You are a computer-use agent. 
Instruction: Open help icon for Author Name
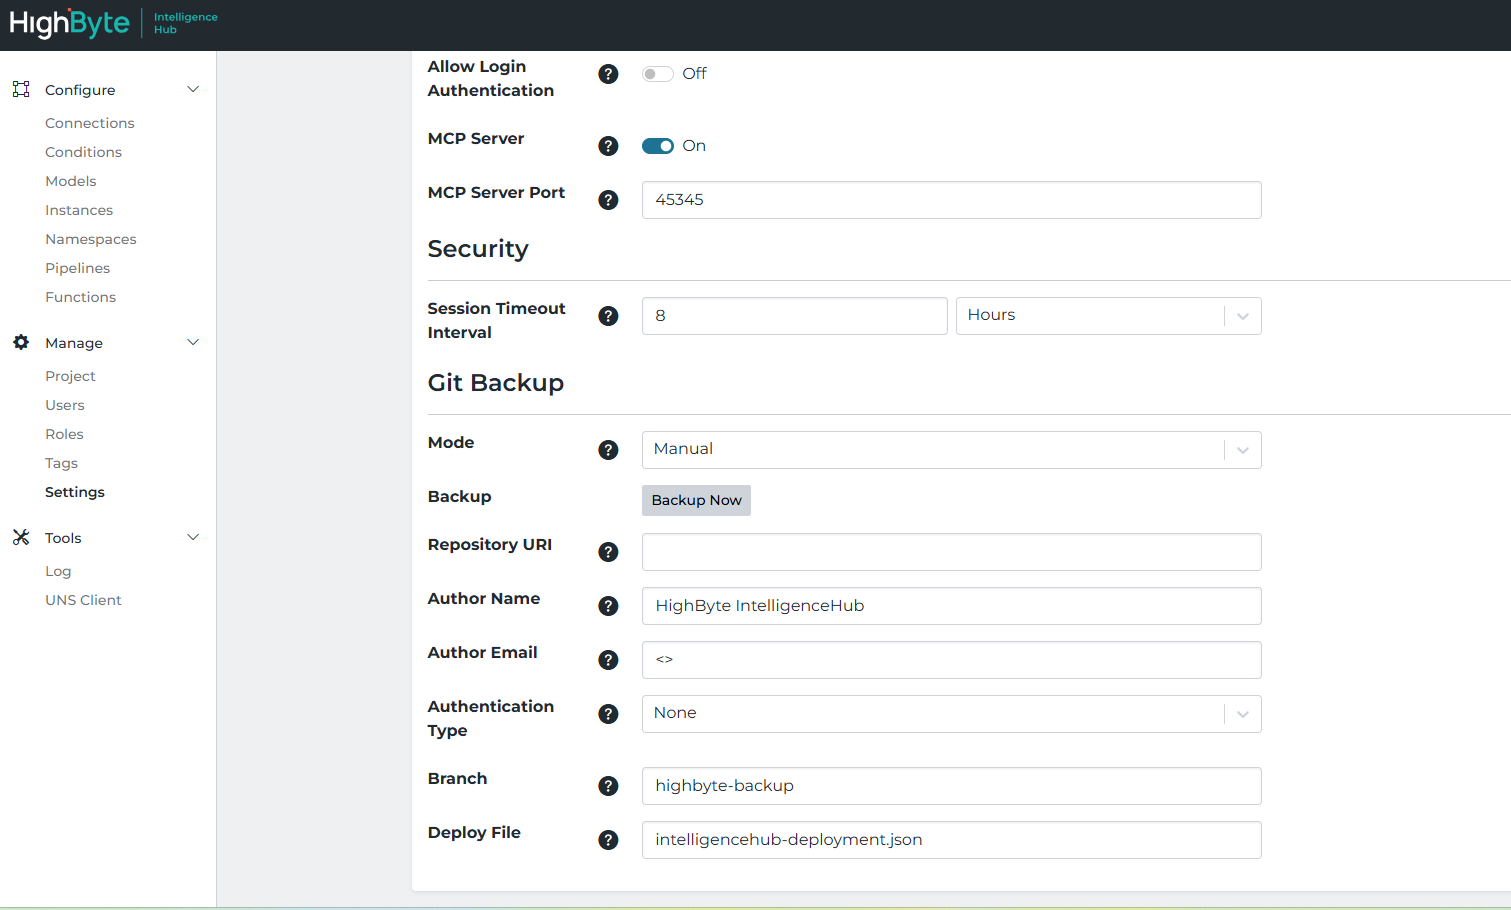click(x=608, y=606)
